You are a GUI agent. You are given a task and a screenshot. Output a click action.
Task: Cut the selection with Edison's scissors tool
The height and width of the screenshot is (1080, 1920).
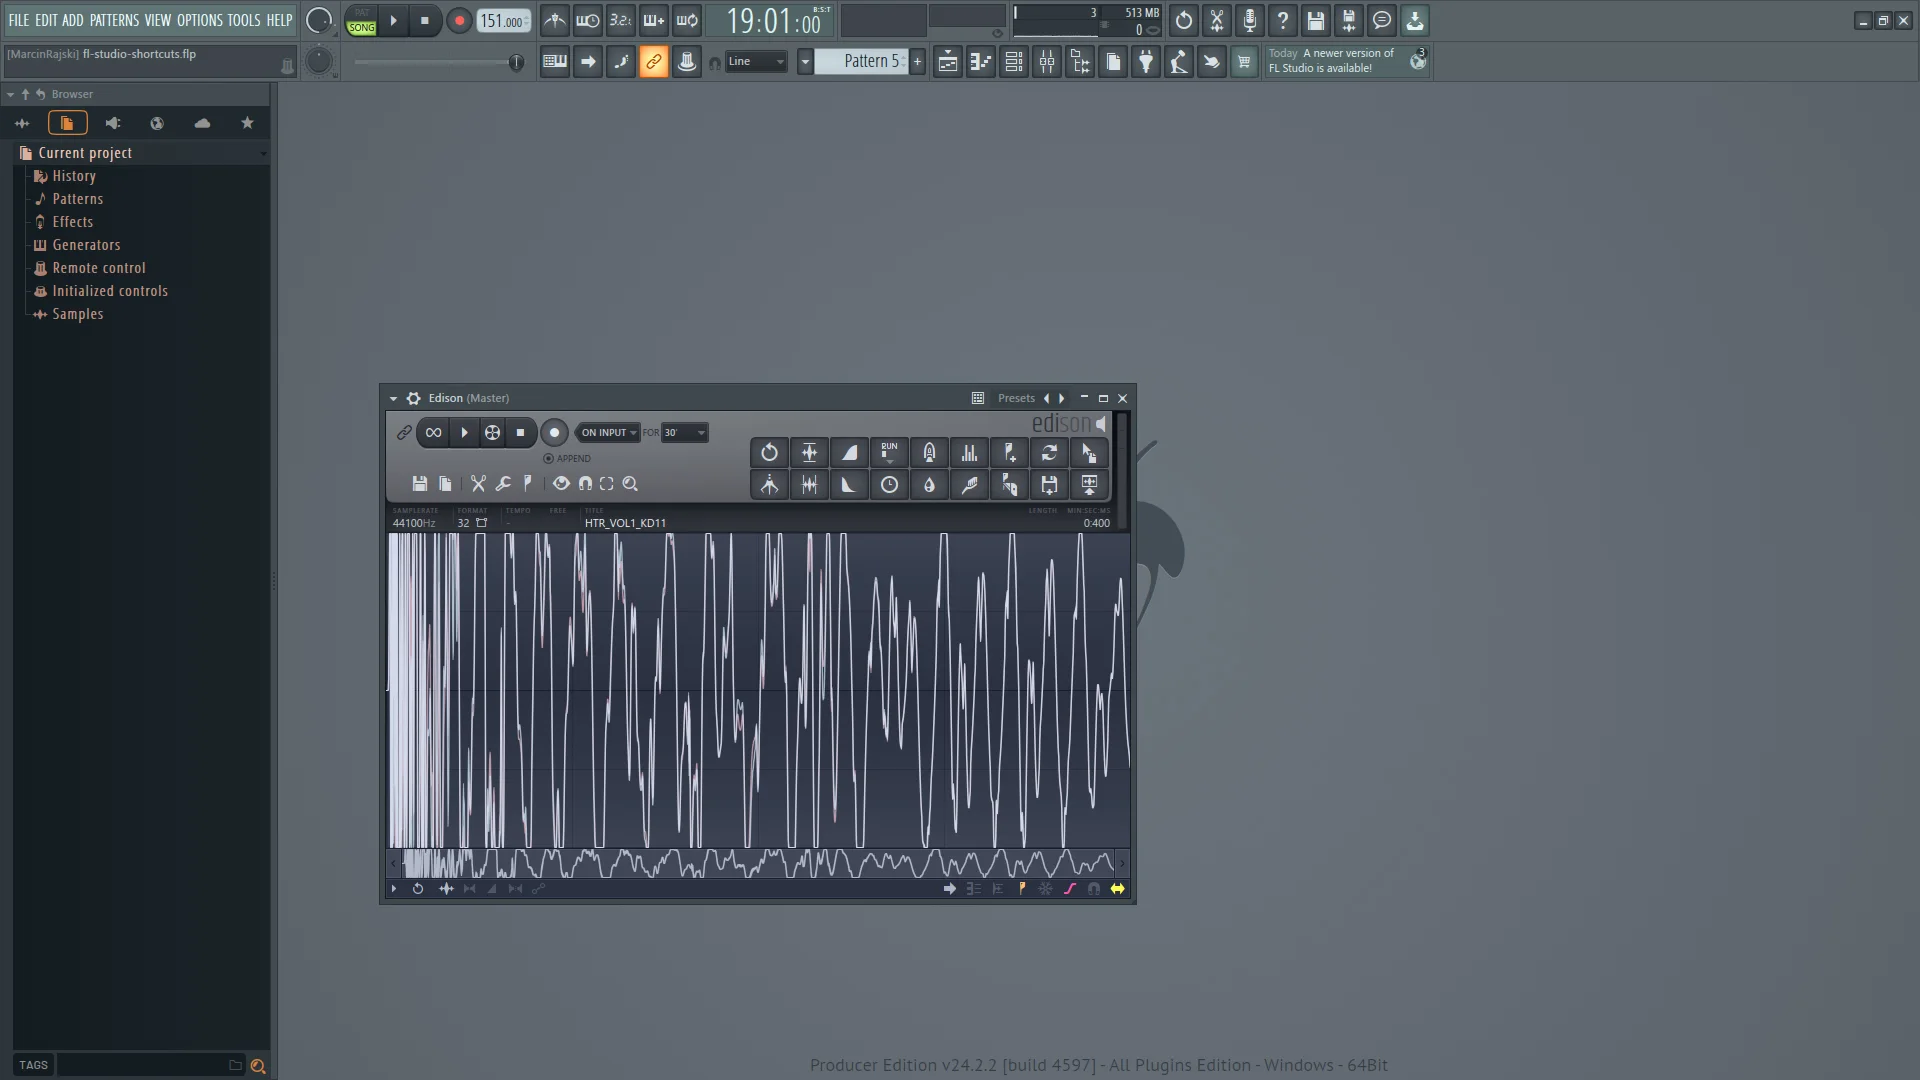477,484
